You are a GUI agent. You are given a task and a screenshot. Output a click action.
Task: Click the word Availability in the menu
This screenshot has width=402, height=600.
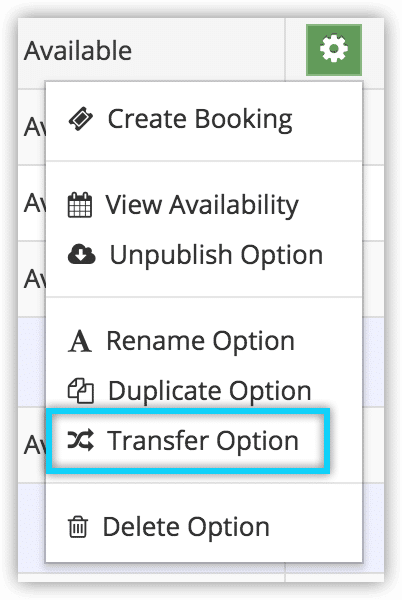click(234, 205)
